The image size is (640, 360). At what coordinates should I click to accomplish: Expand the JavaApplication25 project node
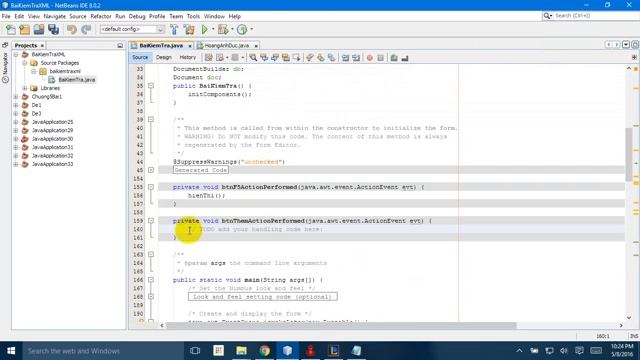tap(16, 122)
